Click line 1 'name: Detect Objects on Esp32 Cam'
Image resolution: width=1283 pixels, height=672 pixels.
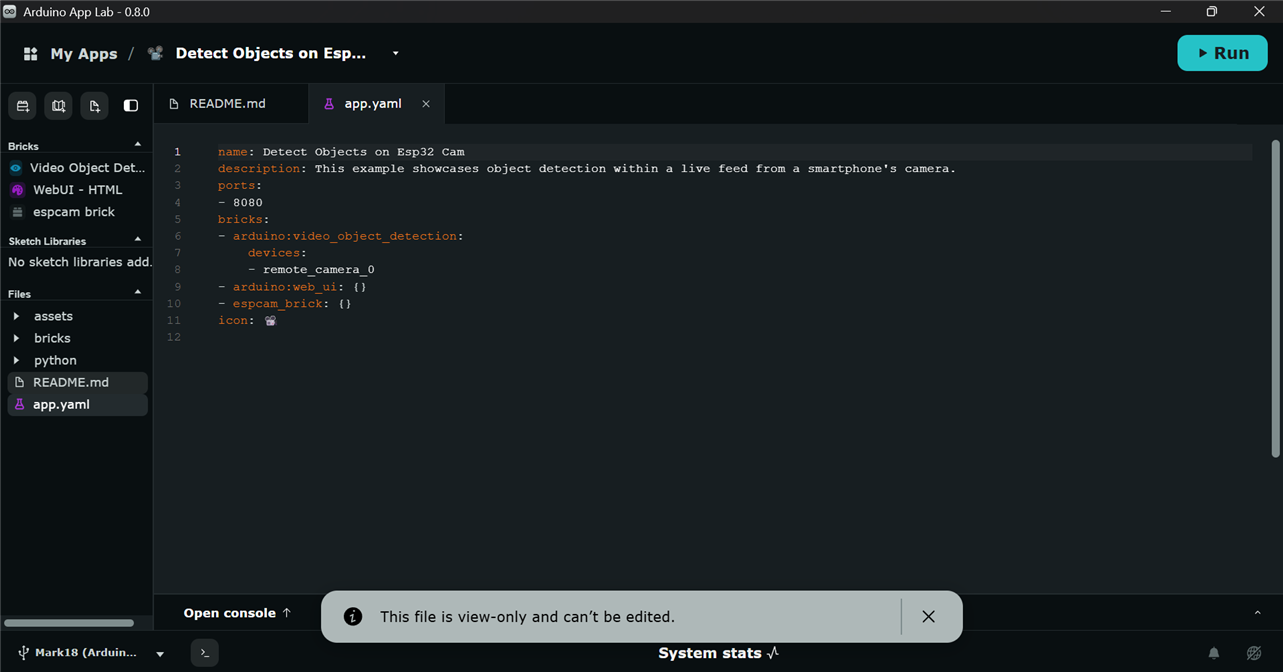pyautogui.click(x=341, y=152)
